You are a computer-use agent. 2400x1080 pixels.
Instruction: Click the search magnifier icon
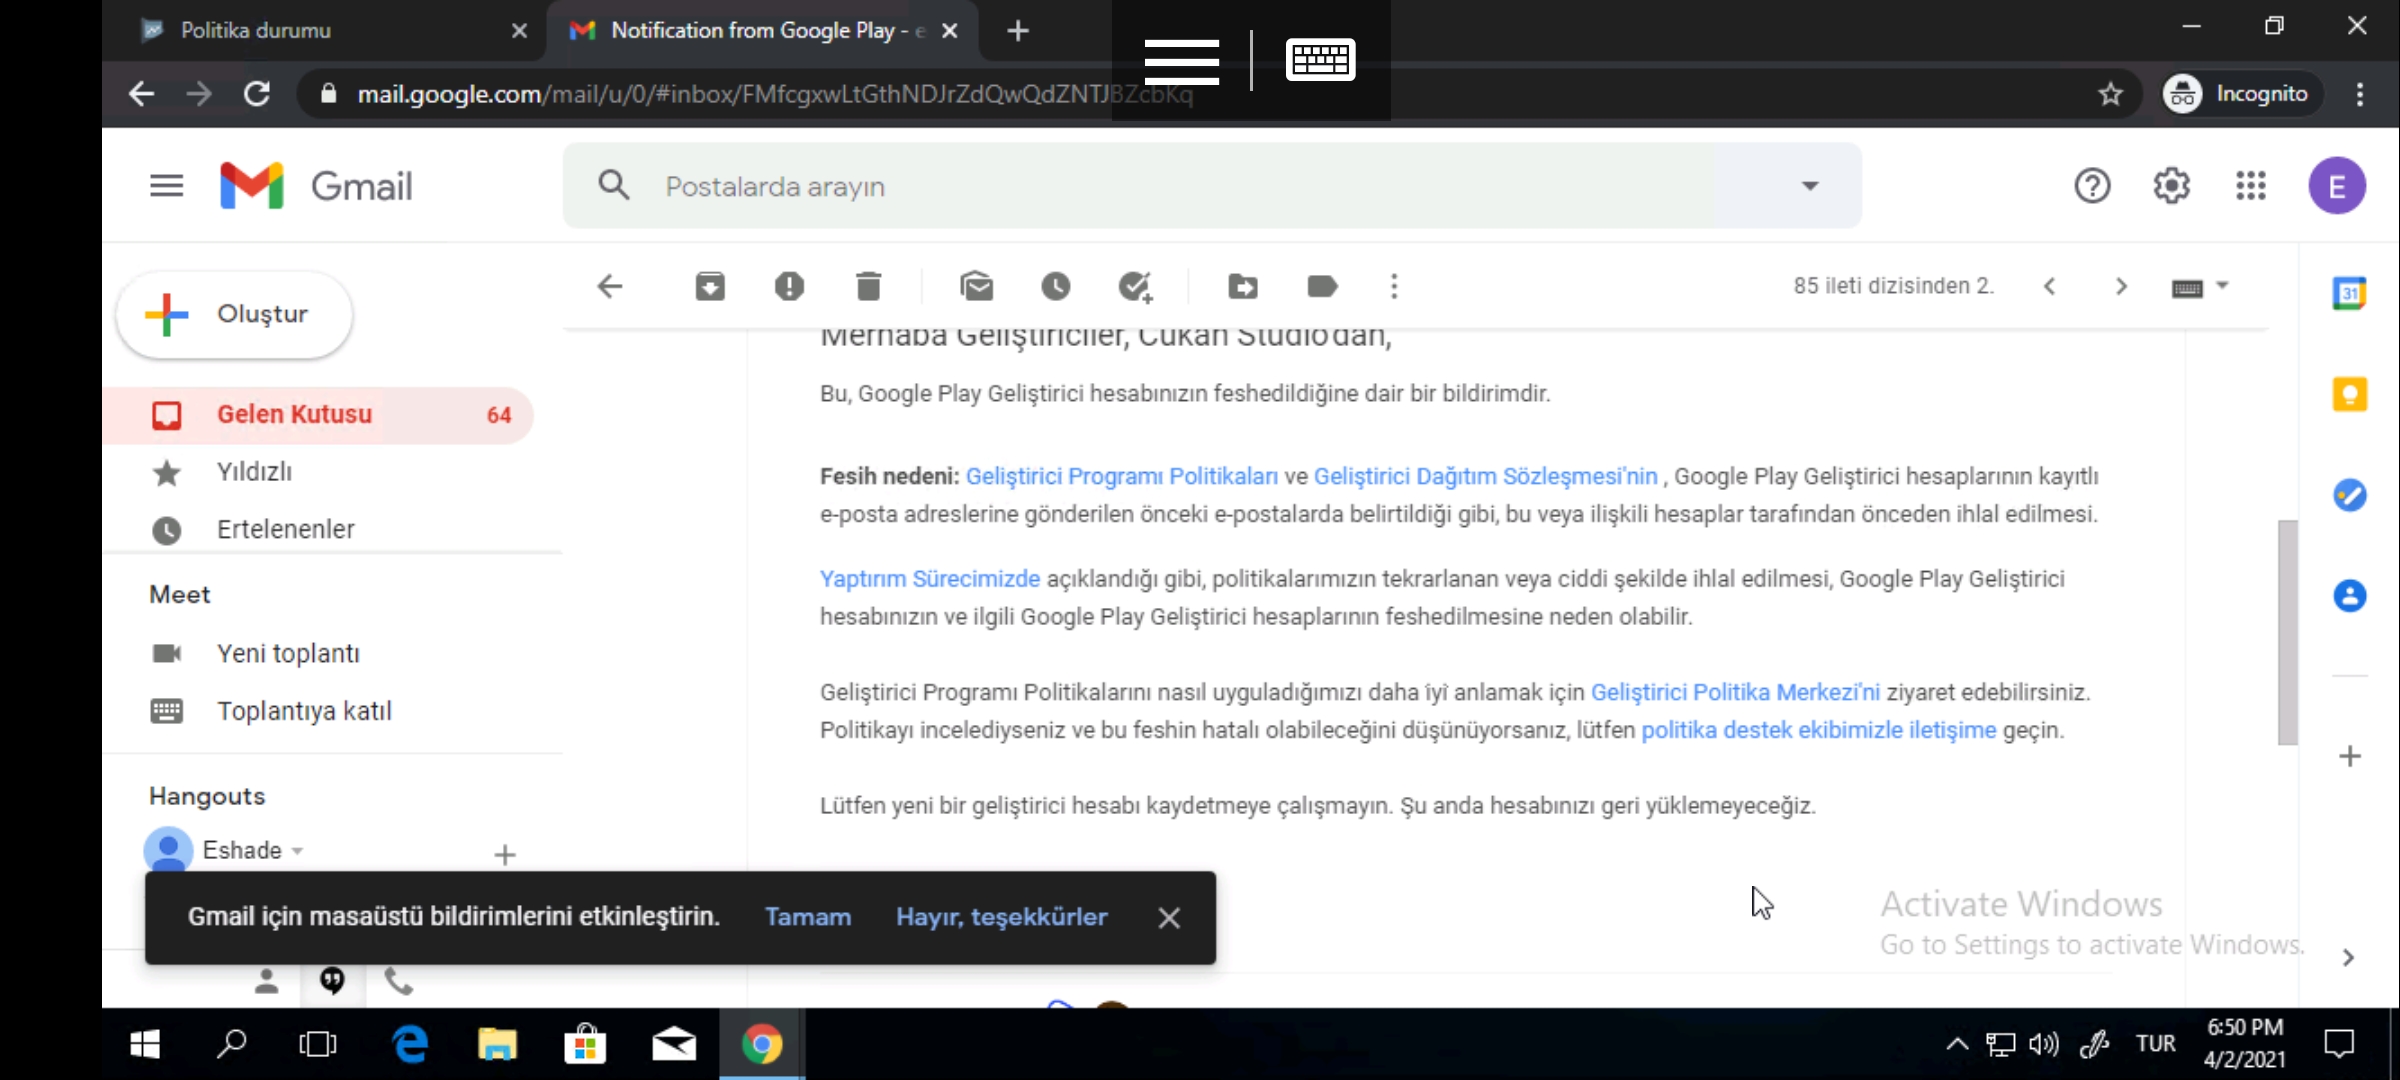[x=613, y=185]
